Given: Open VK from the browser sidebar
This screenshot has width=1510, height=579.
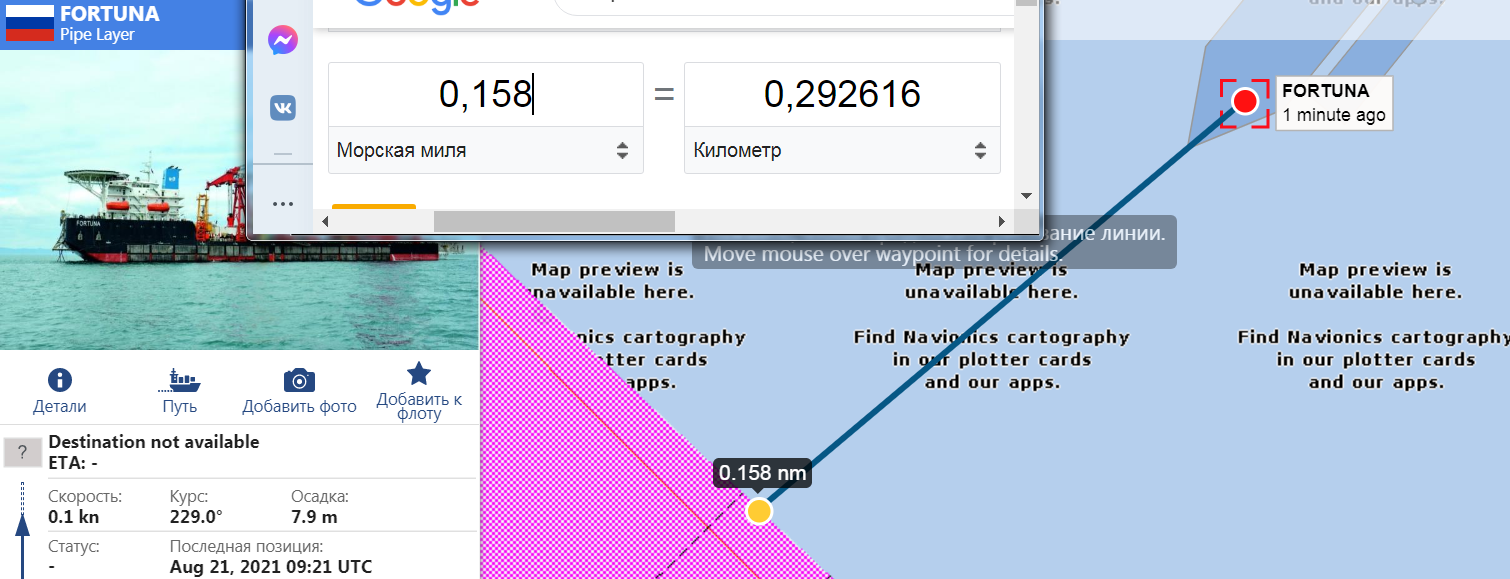Looking at the screenshot, I should tap(282, 107).
